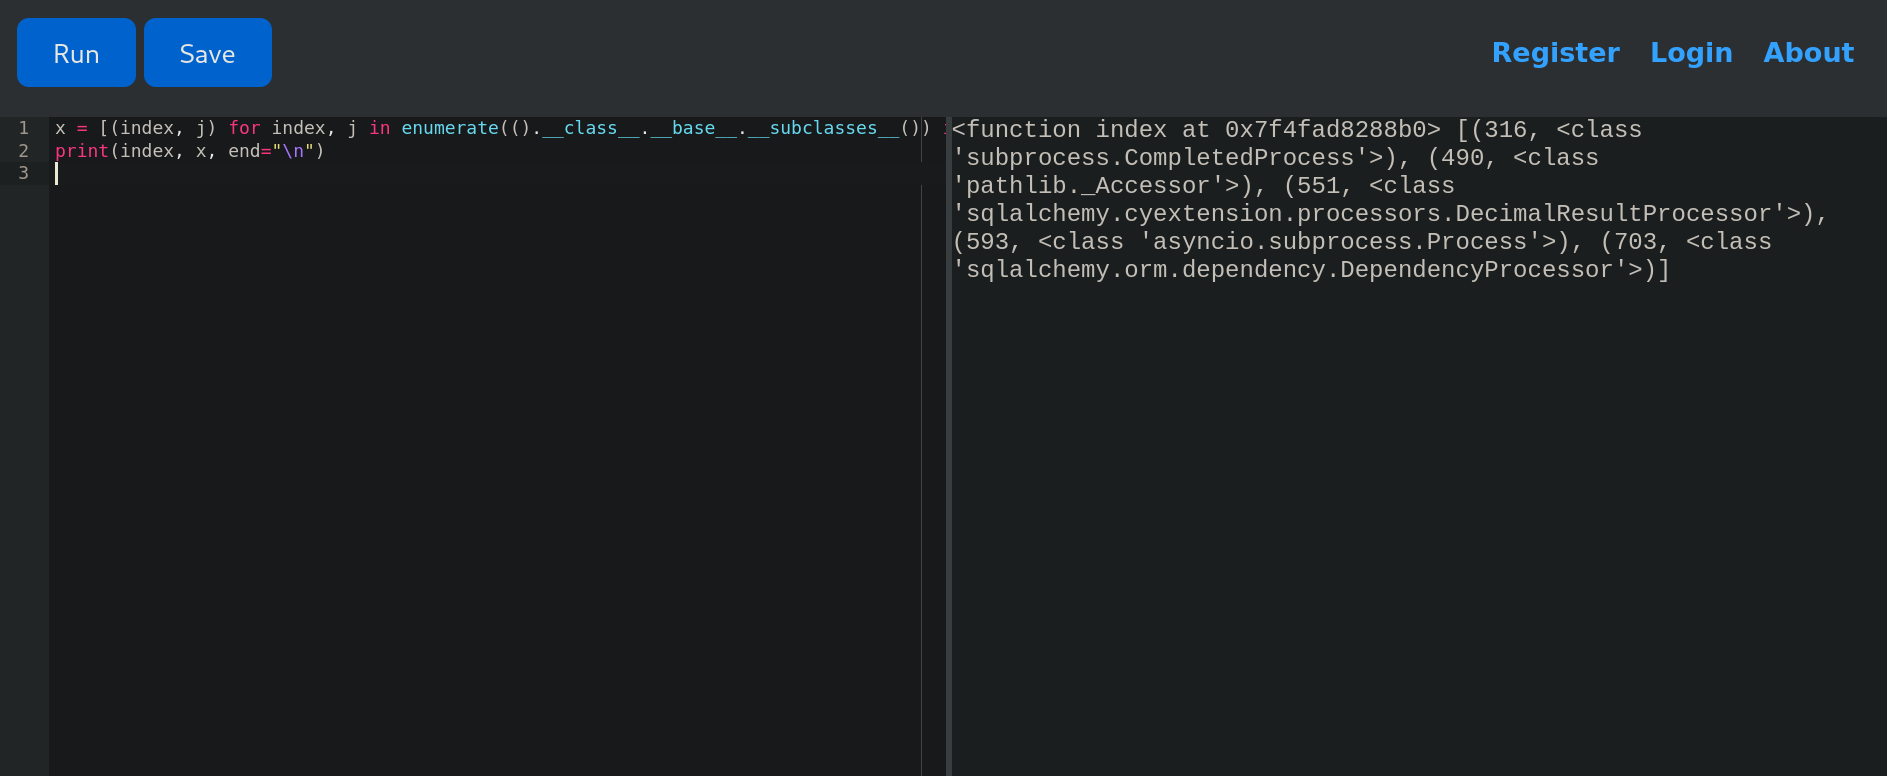Select line number 3 in gutter
Image resolution: width=1887 pixels, height=776 pixels.
pos(24,173)
